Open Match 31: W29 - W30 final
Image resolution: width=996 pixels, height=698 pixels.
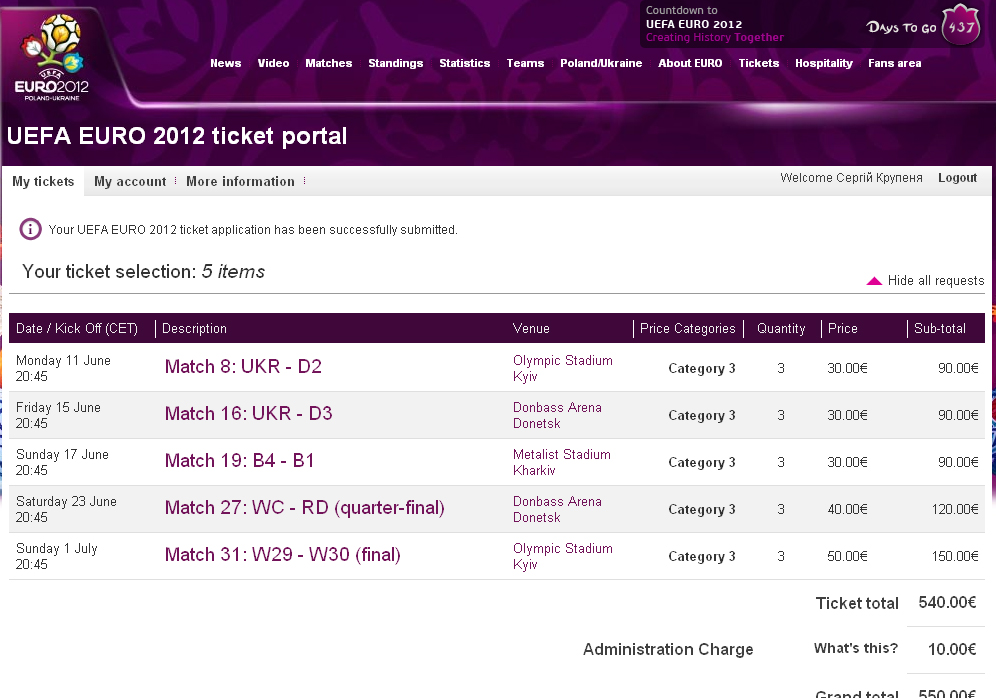pos(282,555)
